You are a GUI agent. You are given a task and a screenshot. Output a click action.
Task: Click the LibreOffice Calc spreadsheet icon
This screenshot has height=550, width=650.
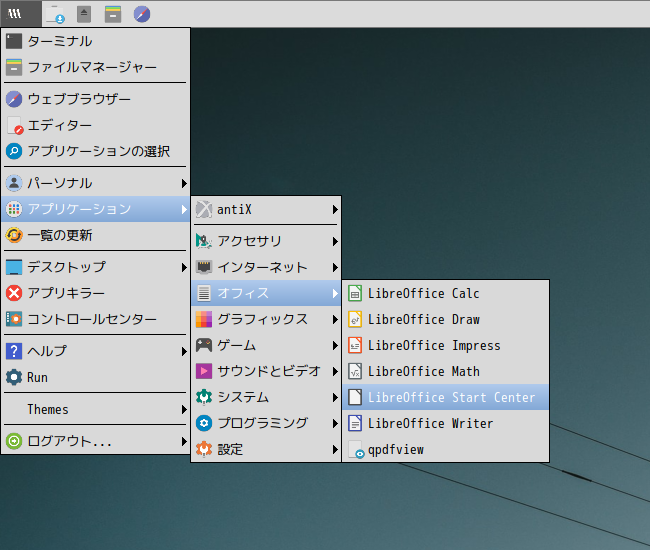pyautogui.click(x=355, y=293)
